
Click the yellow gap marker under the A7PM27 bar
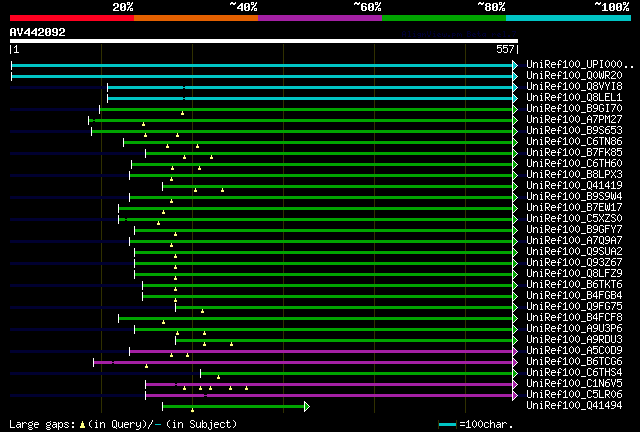tap(143, 124)
